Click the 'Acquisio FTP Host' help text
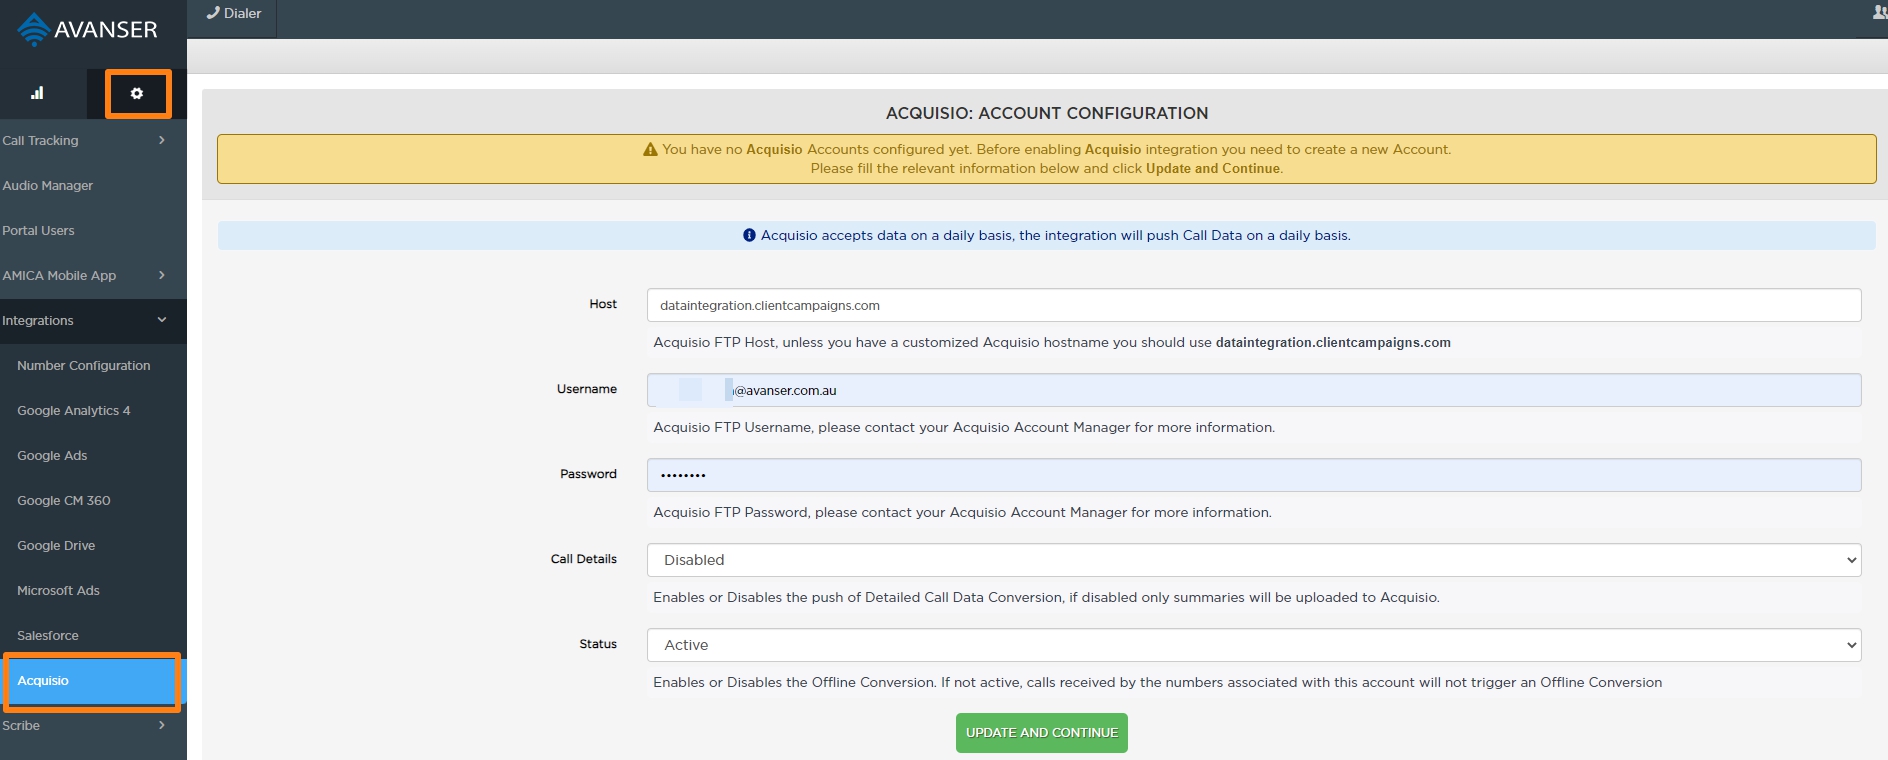This screenshot has width=1888, height=760. (x=1052, y=343)
